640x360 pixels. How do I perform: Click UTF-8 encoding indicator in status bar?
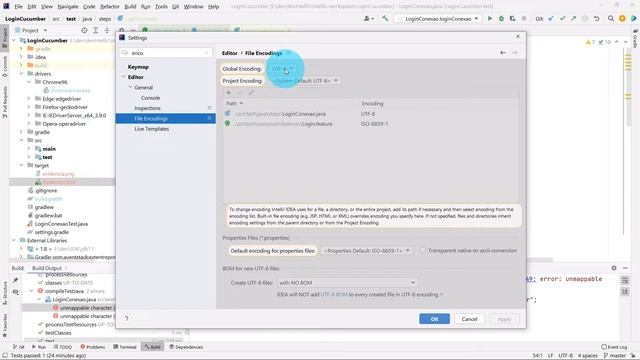(565, 356)
